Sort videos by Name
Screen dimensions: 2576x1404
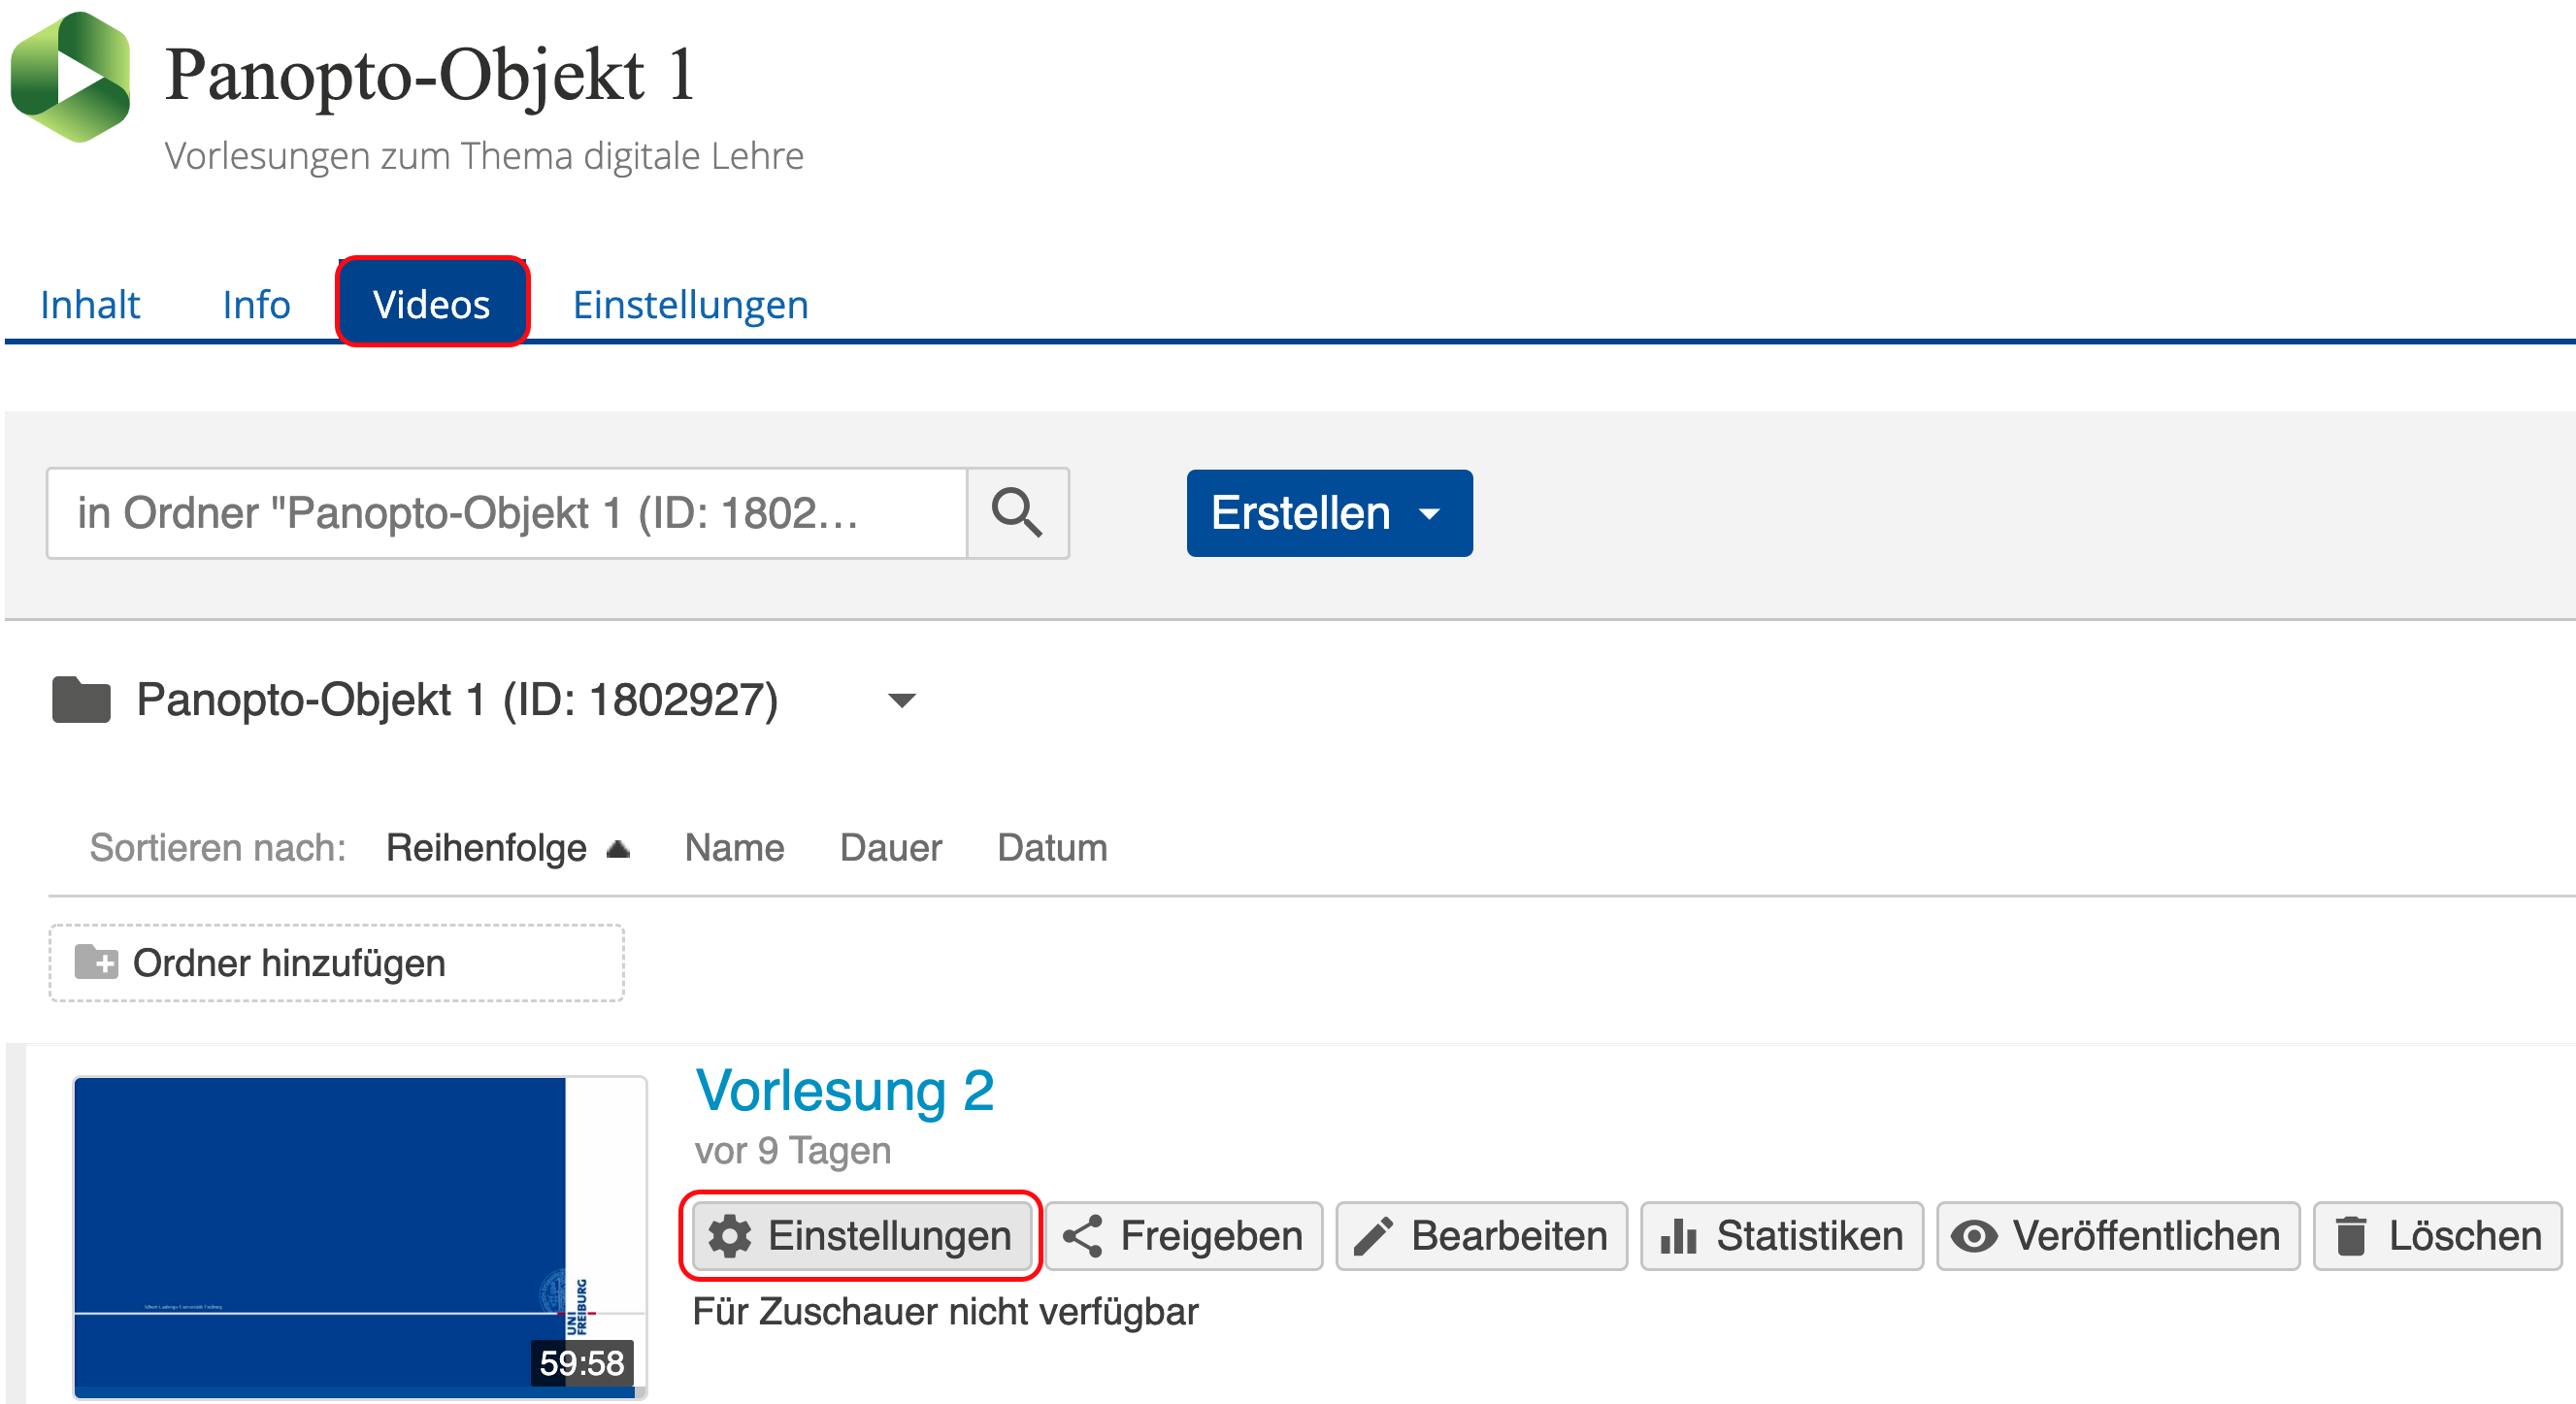tap(735, 848)
